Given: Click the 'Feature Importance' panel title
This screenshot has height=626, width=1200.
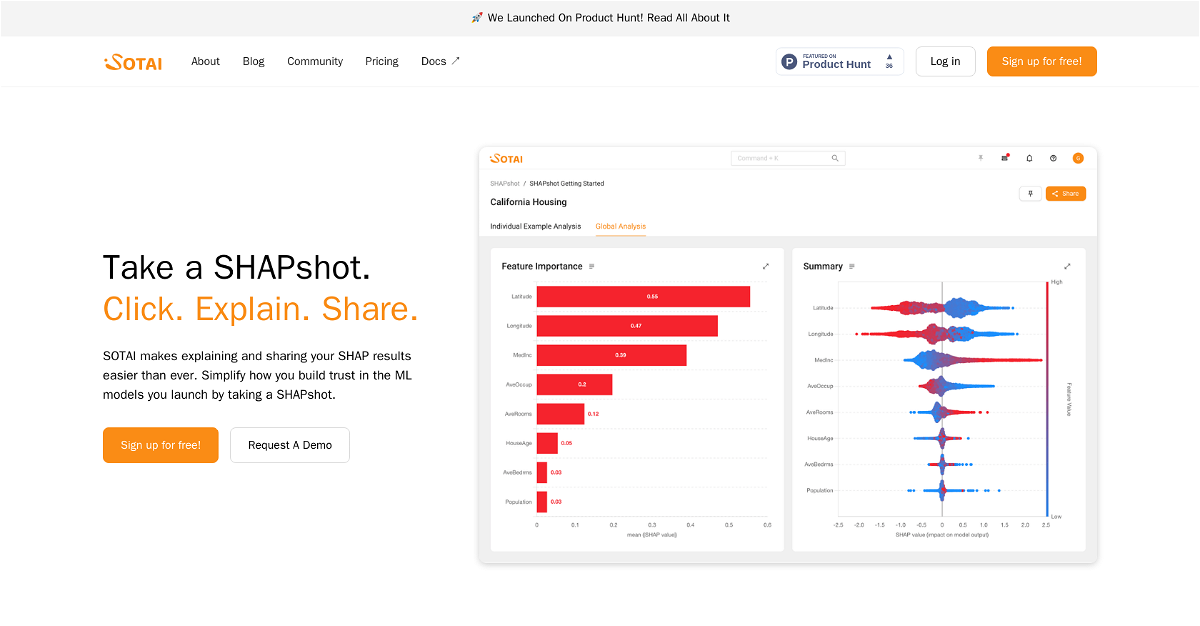Looking at the screenshot, I should (x=542, y=266).
